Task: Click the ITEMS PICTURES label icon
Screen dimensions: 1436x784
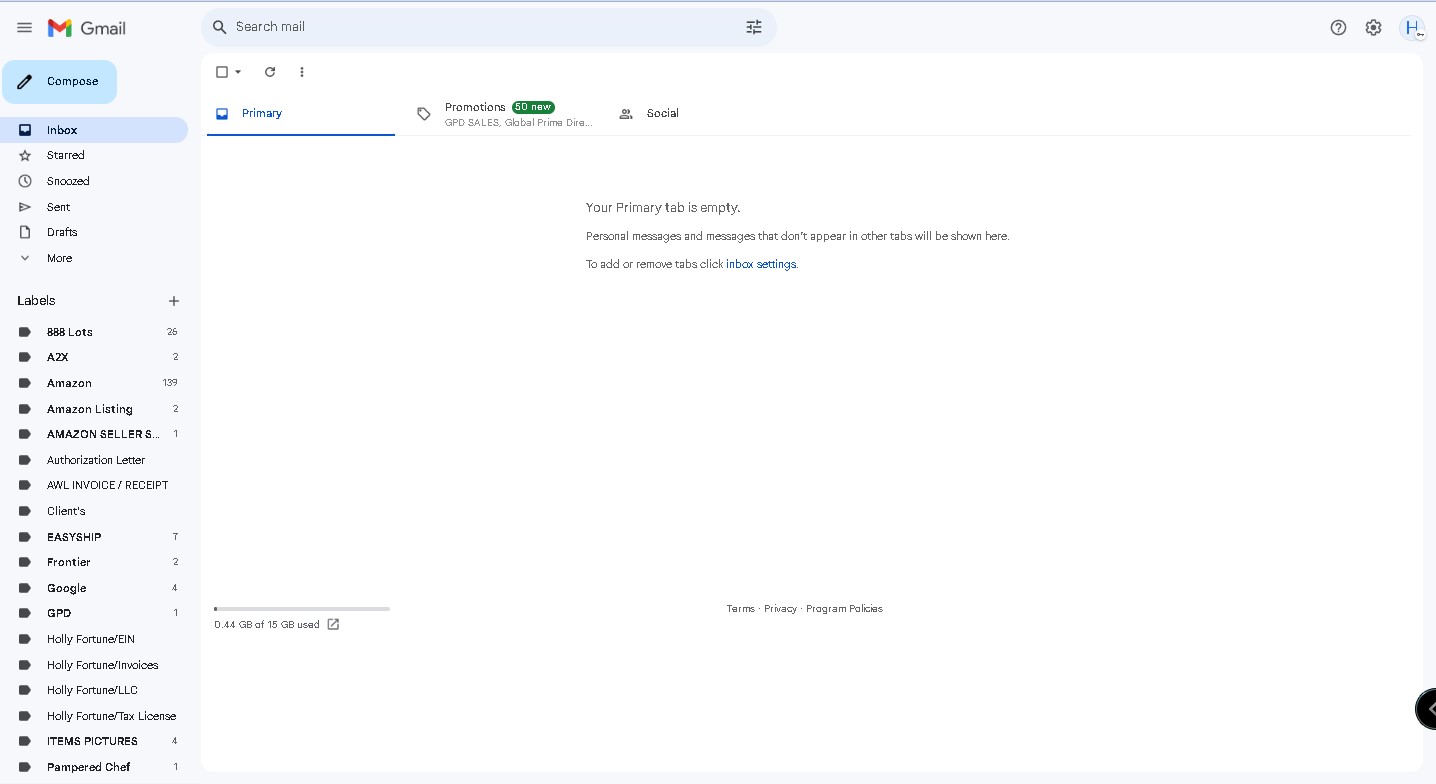Action: tap(25, 741)
